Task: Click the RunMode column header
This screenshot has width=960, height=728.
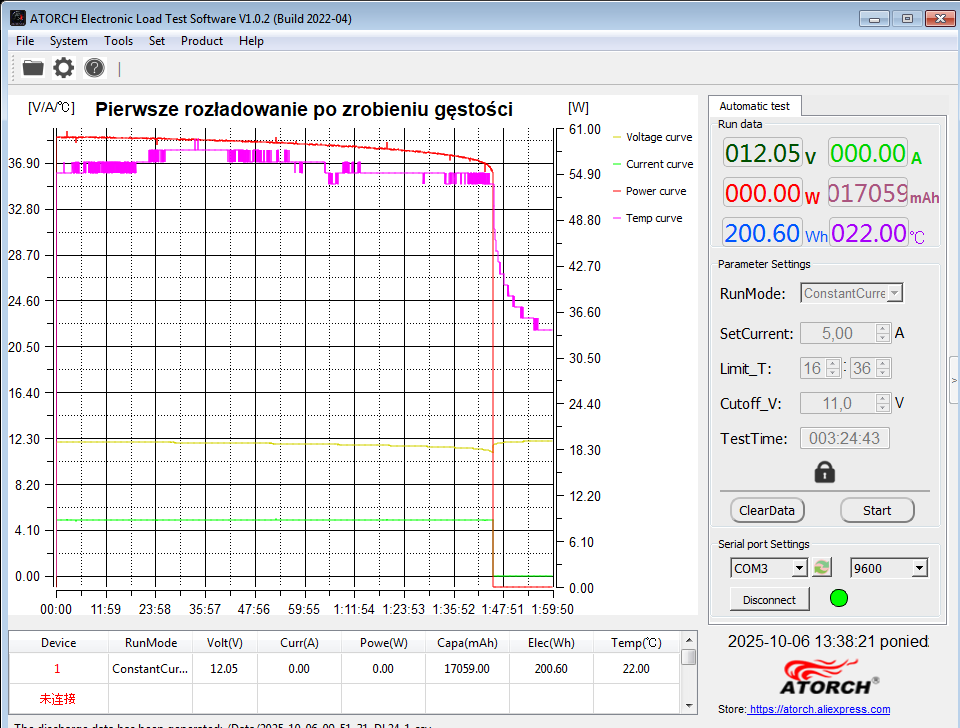Action: [151, 642]
